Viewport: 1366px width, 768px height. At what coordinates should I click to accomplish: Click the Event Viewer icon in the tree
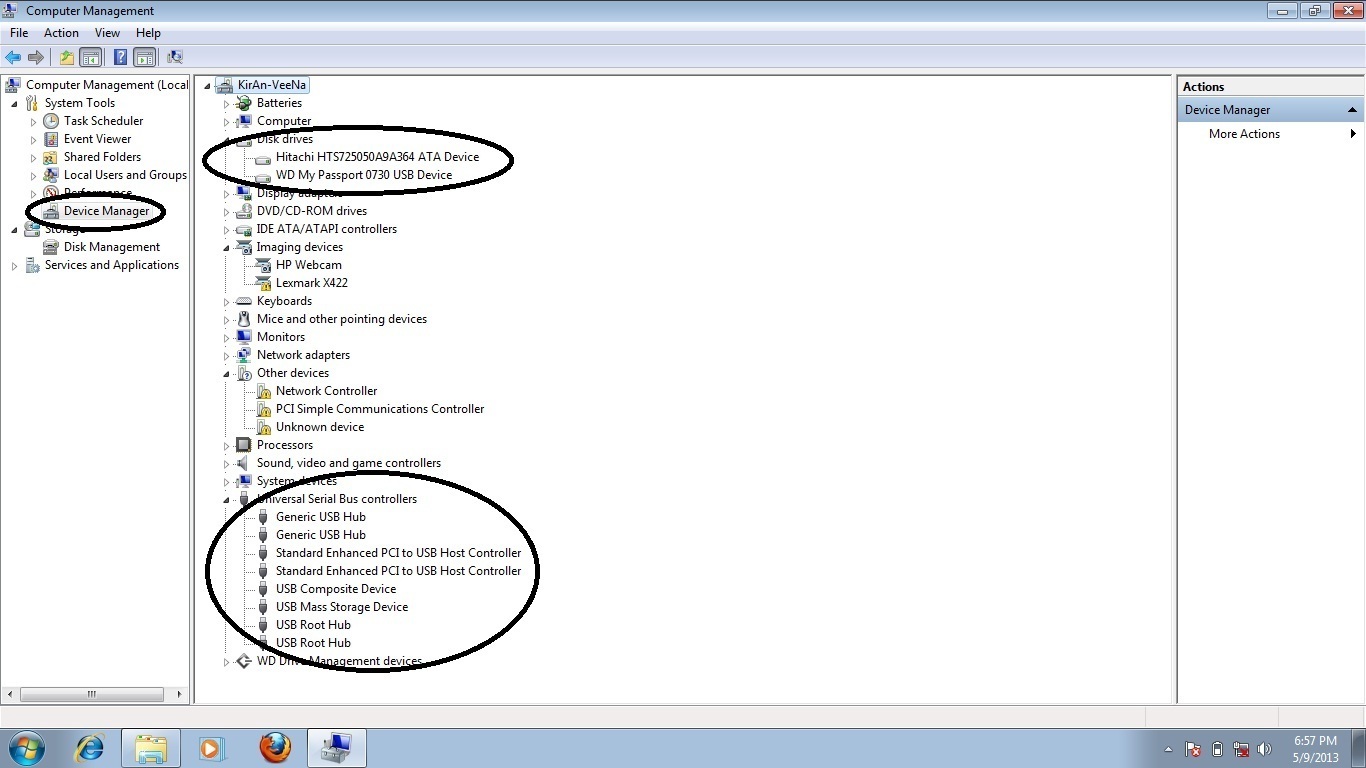click(51, 139)
